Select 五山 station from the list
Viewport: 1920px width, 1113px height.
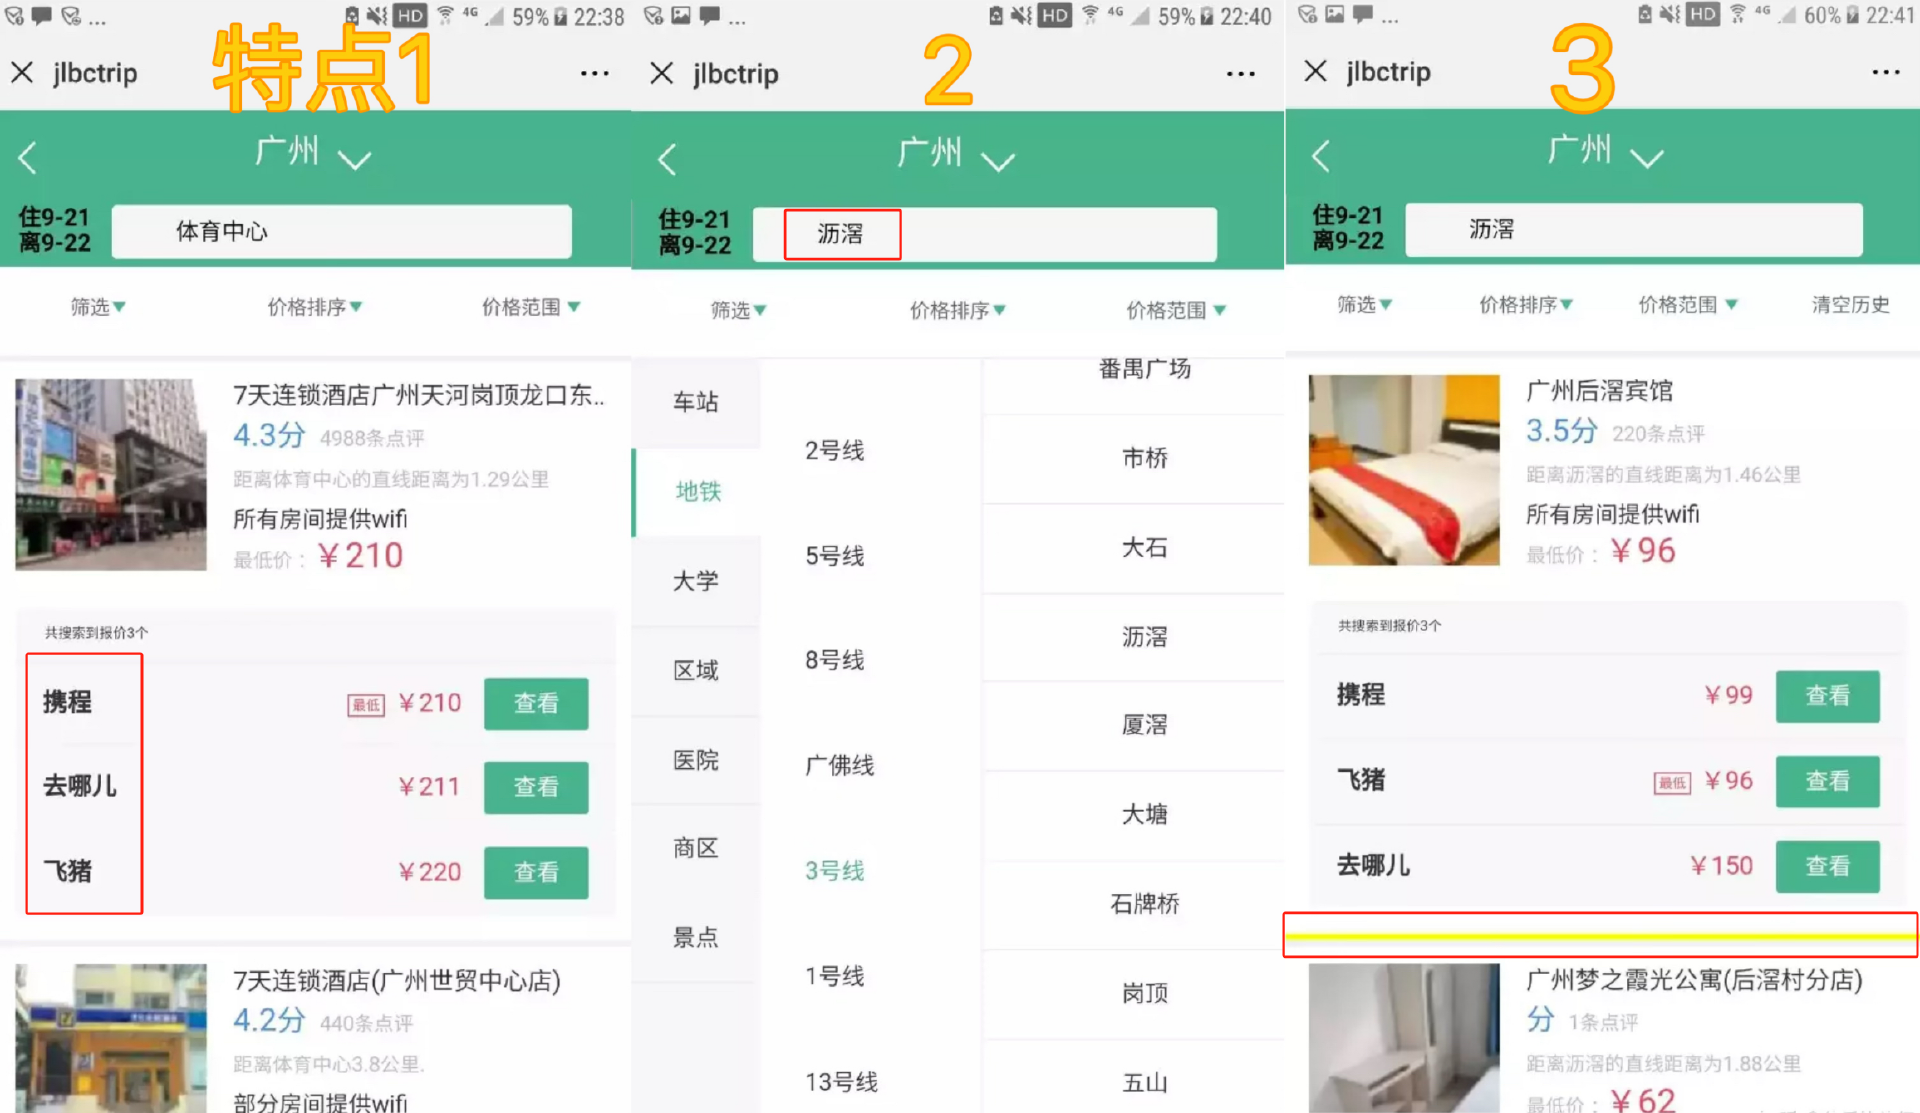1143,1081
